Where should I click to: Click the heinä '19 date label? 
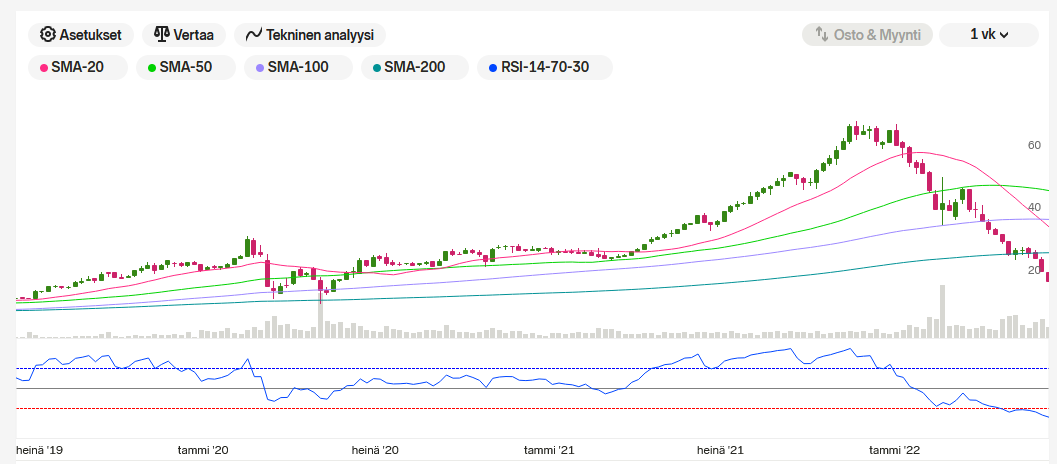pyautogui.click(x=39, y=451)
